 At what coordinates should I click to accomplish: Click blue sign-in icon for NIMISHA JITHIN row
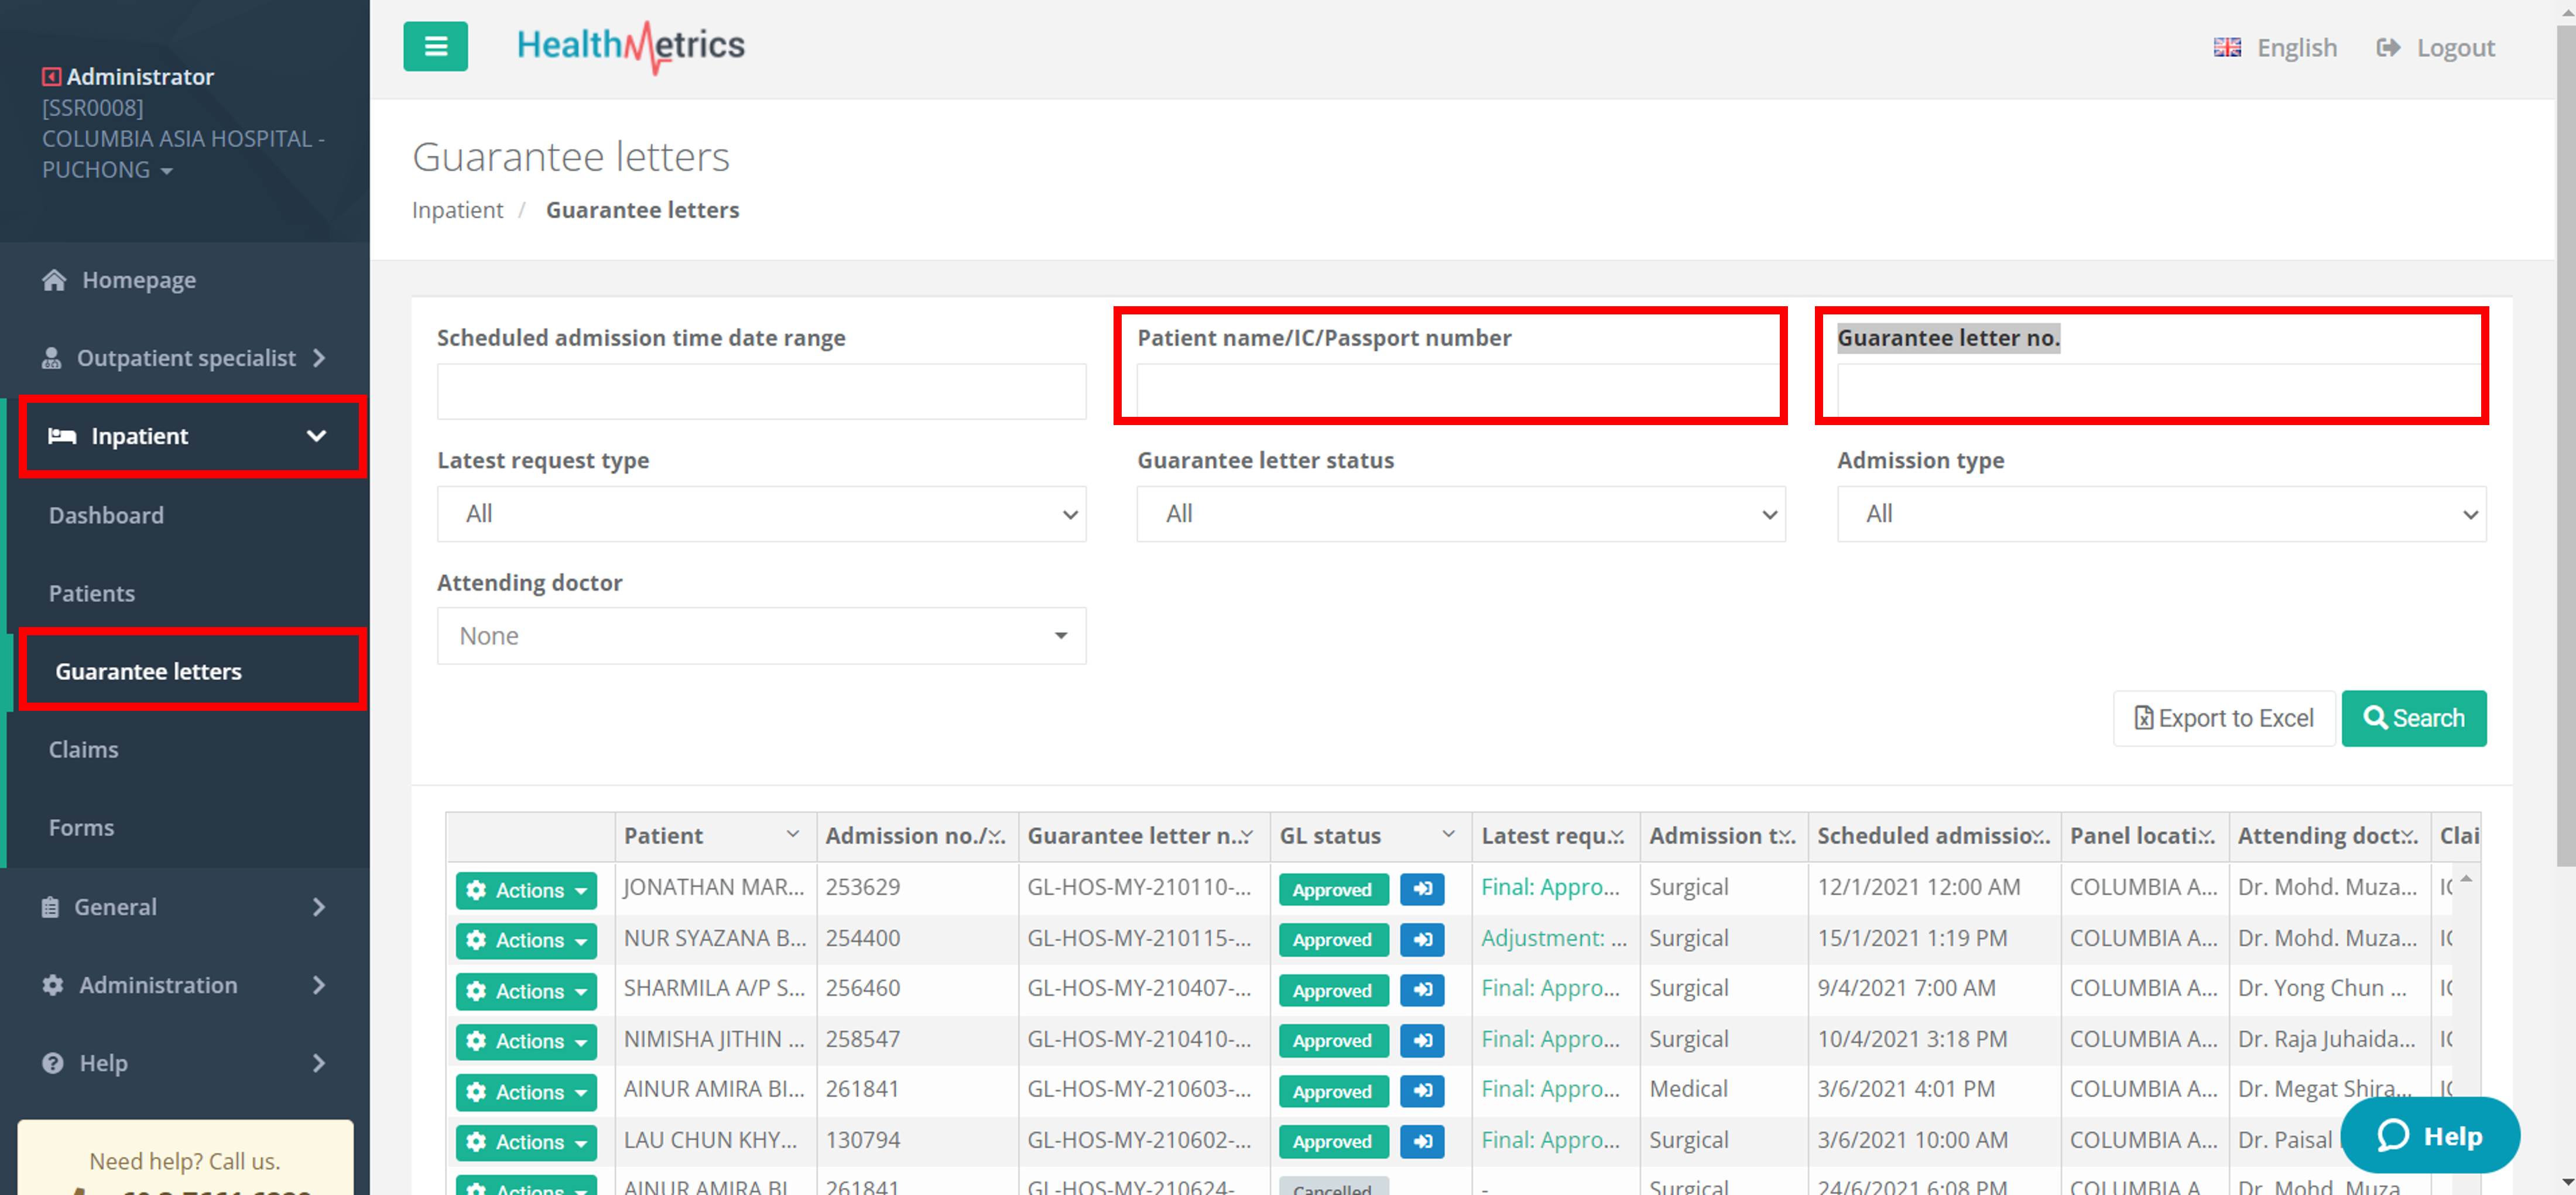pyautogui.click(x=1422, y=1040)
